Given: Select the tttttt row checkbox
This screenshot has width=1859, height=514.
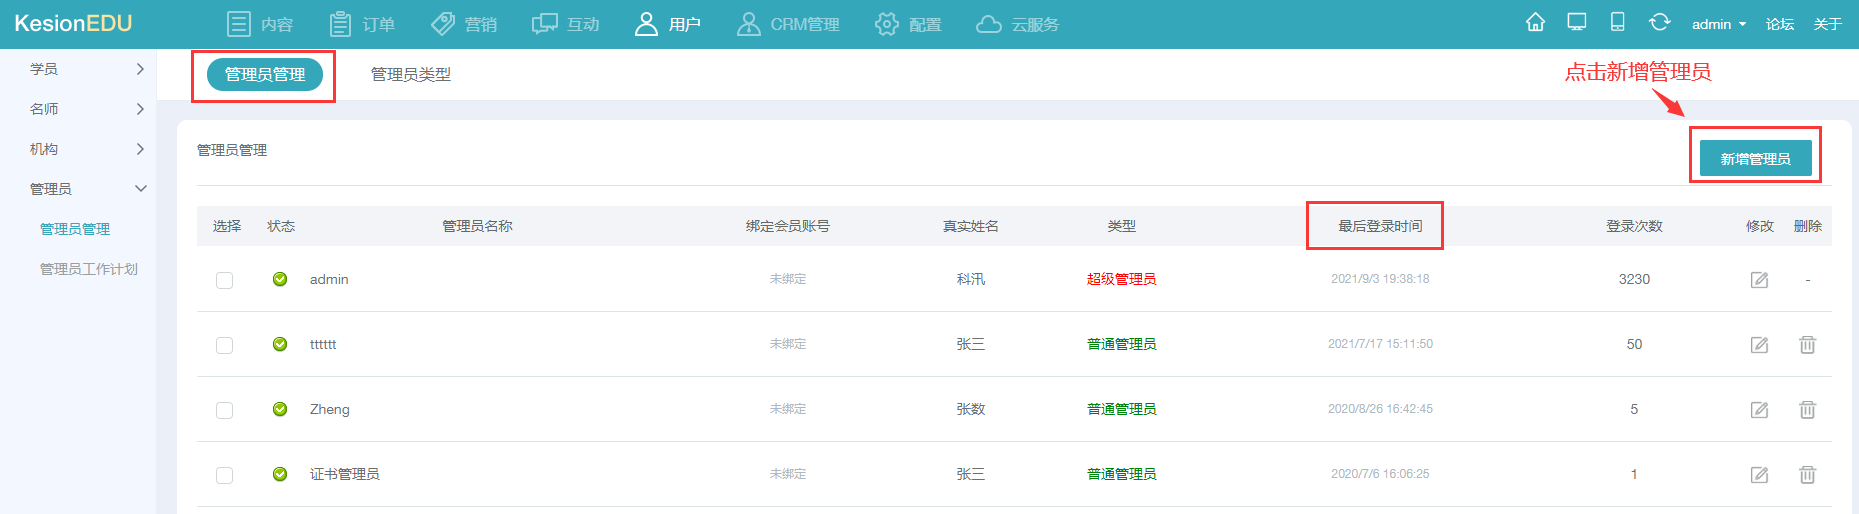Looking at the screenshot, I should 225,345.
